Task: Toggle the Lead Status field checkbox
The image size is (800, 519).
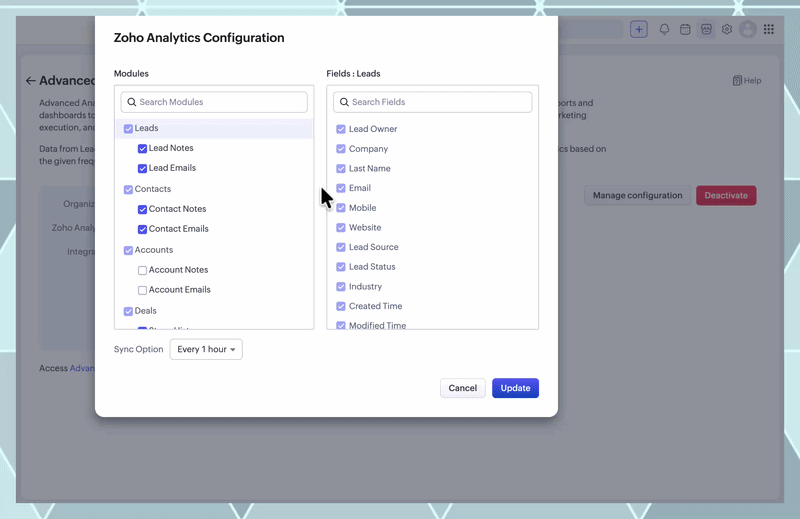Action: [341, 267]
